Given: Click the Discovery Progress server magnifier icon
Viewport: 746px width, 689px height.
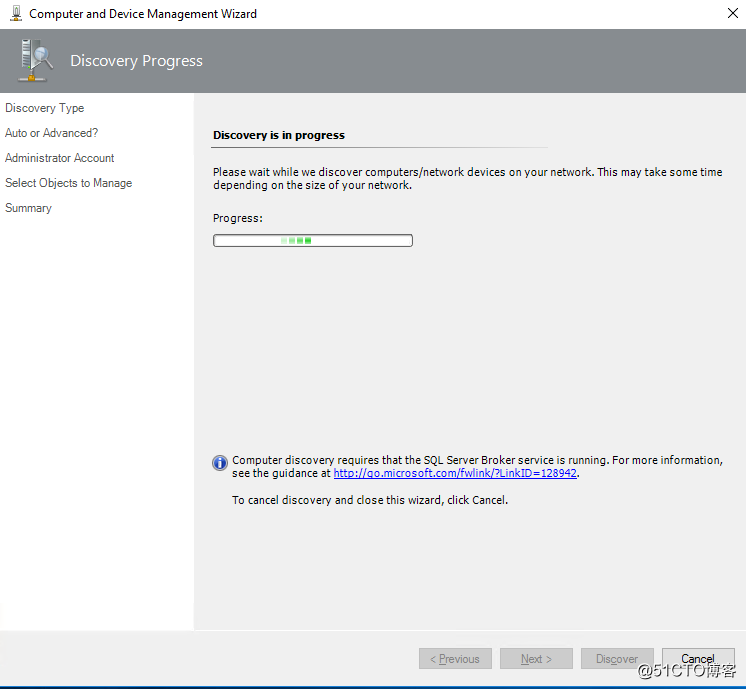Looking at the screenshot, I should pos(34,60).
